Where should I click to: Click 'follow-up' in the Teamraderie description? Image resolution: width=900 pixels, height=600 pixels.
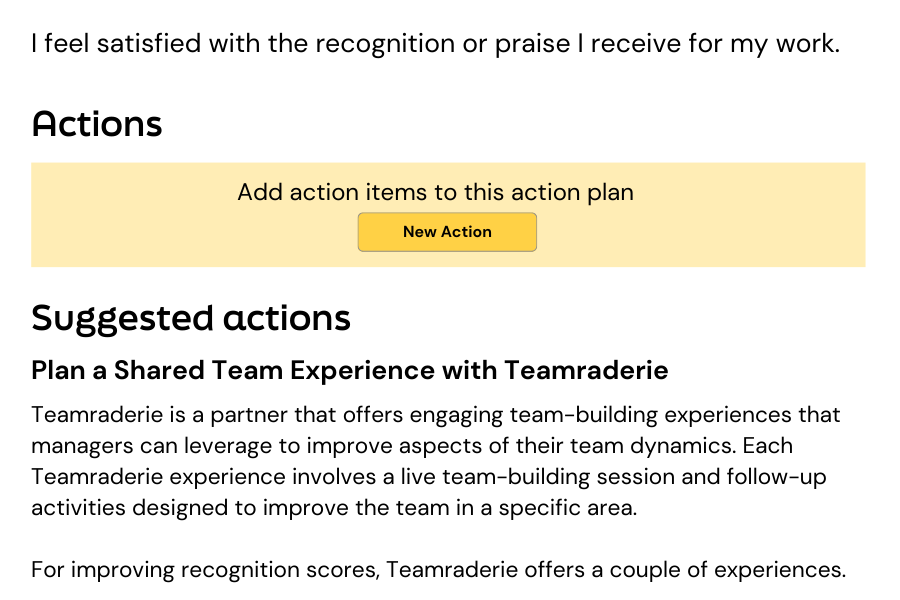784,477
